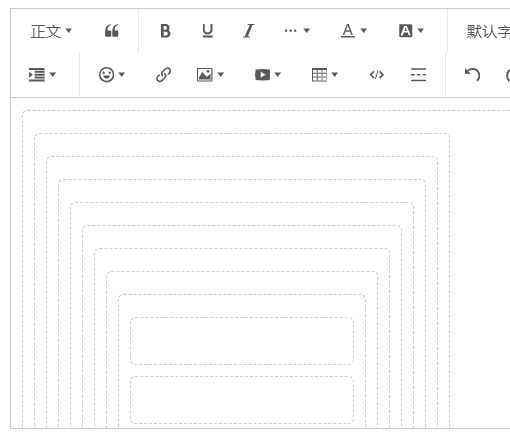Toggle italic formatting

pyautogui.click(x=248, y=31)
